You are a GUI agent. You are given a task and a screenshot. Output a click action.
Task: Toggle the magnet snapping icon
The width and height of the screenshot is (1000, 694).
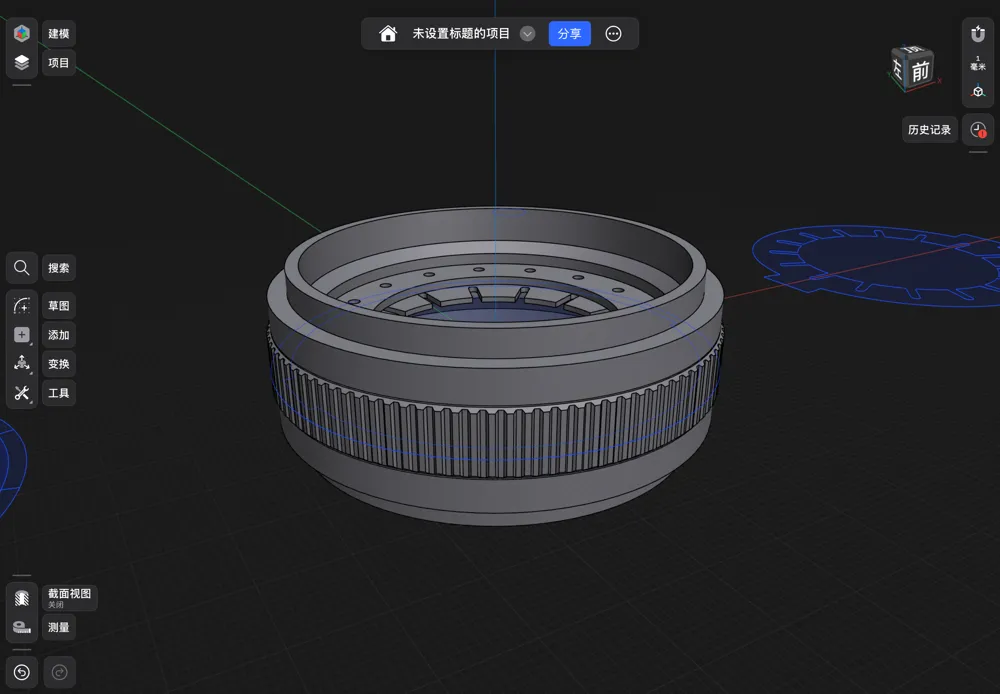click(978, 34)
